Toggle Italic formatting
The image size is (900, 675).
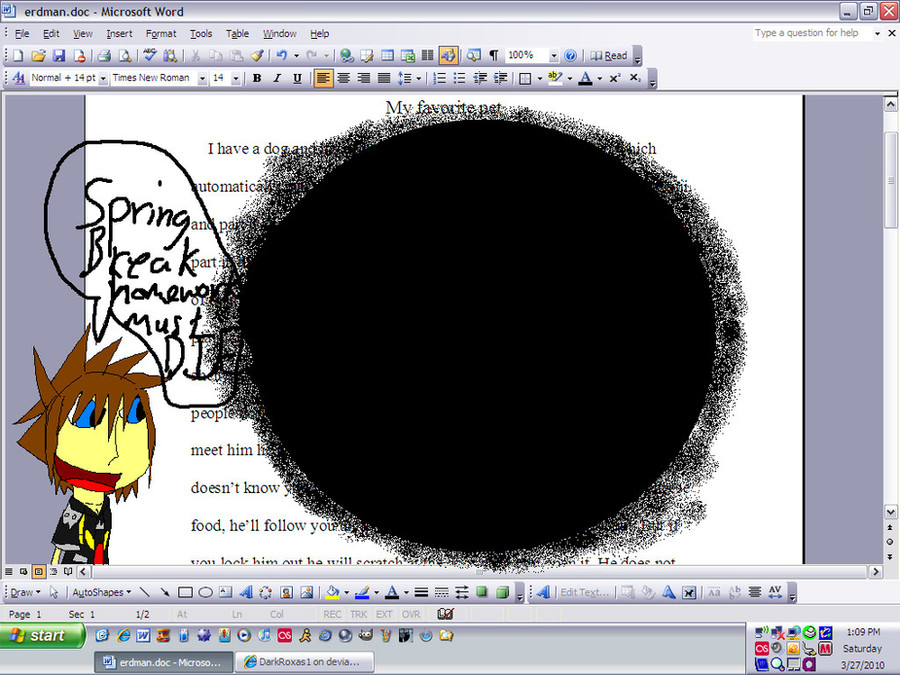click(x=277, y=78)
